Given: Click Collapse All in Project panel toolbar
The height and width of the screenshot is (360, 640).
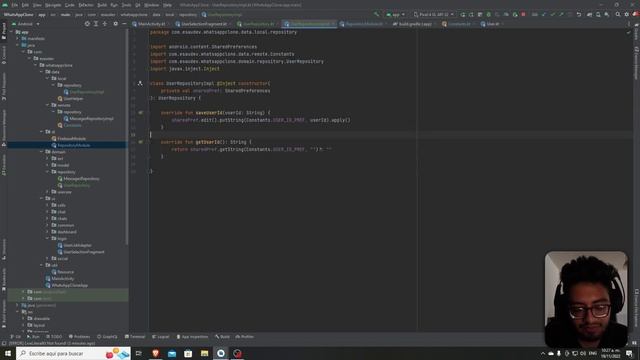Looking at the screenshot, I should click(x=105, y=24).
